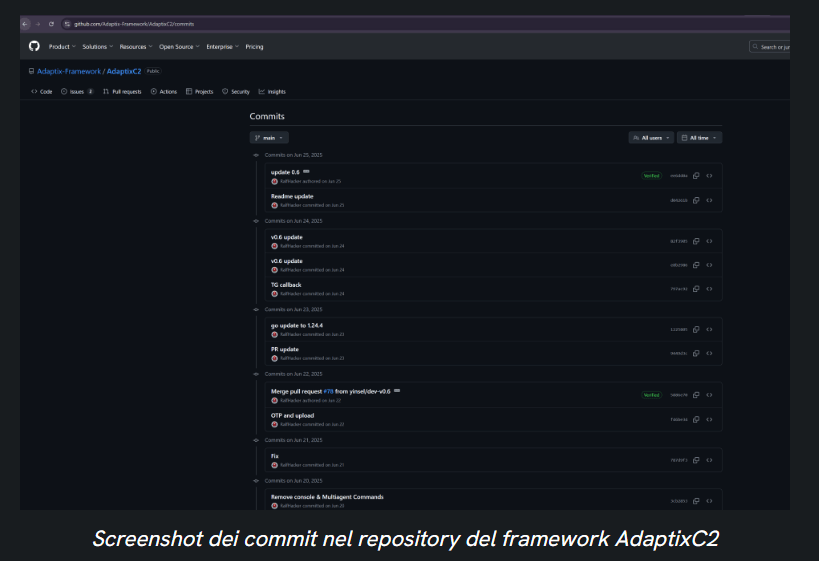
Task: Browse repository at the "Readme update" commit
Action: point(709,201)
